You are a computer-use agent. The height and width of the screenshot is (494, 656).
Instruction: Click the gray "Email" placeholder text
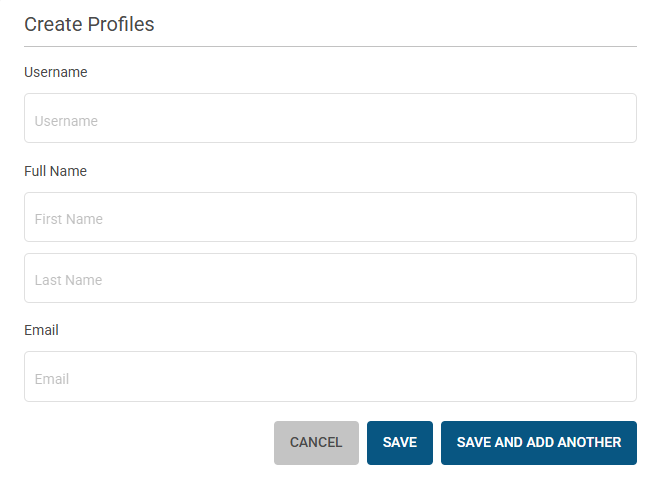click(x=52, y=379)
